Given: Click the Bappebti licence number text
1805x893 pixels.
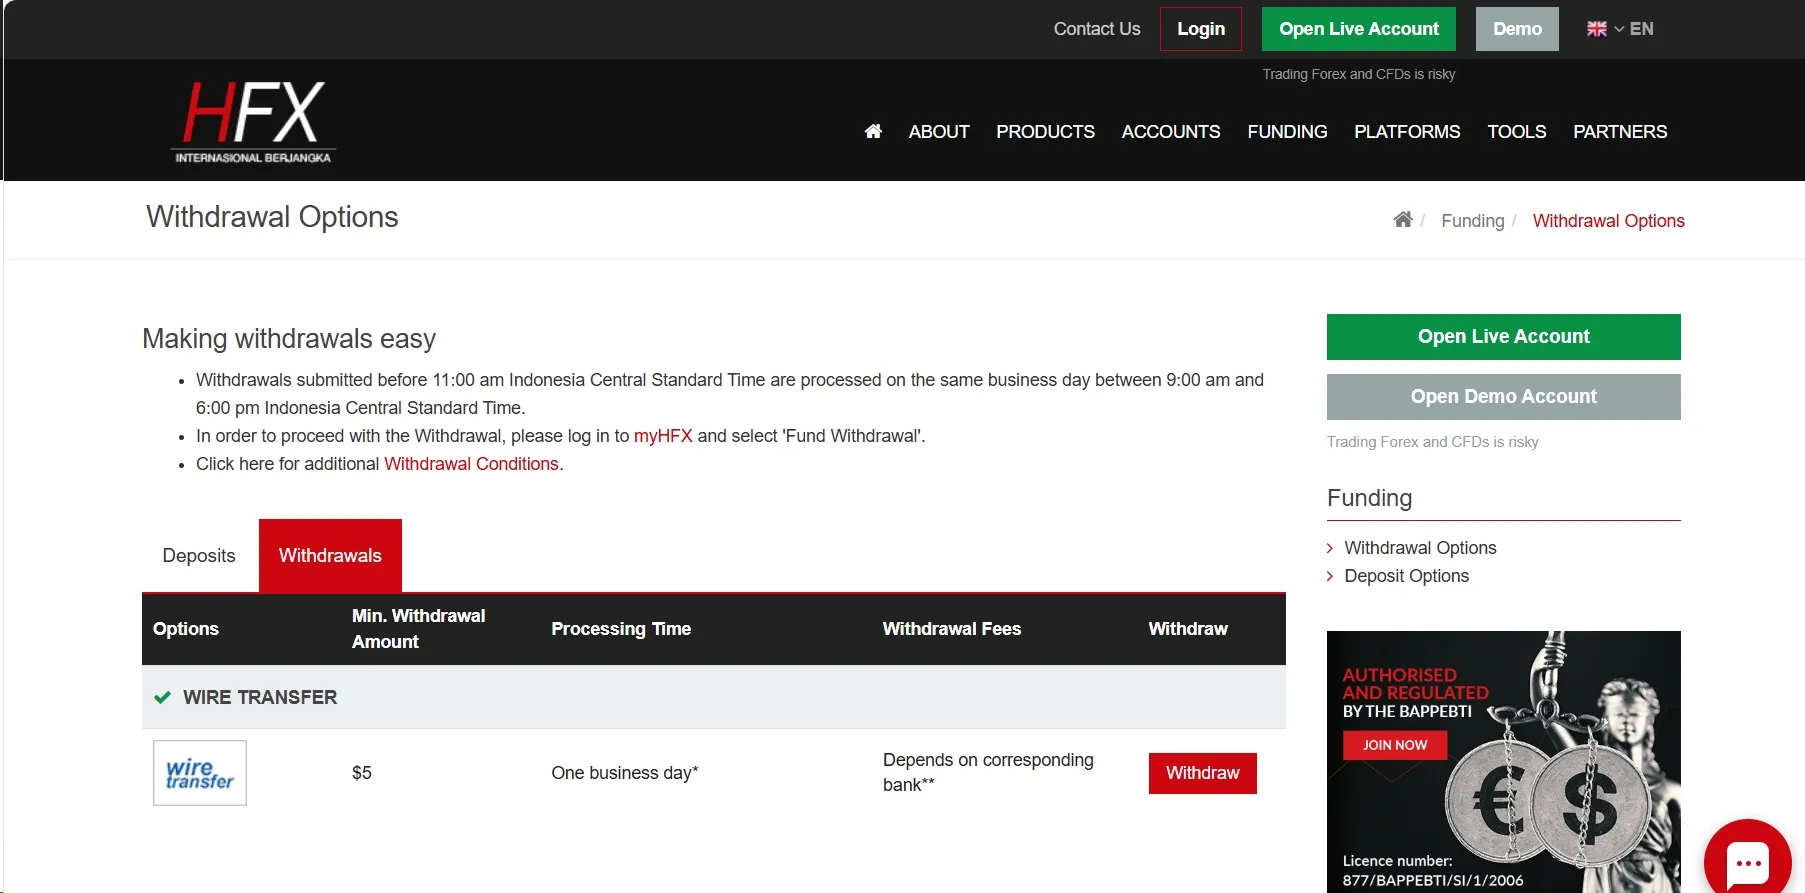Looking at the screenshot, I should pyautogui.click(x=1432, y=871).
